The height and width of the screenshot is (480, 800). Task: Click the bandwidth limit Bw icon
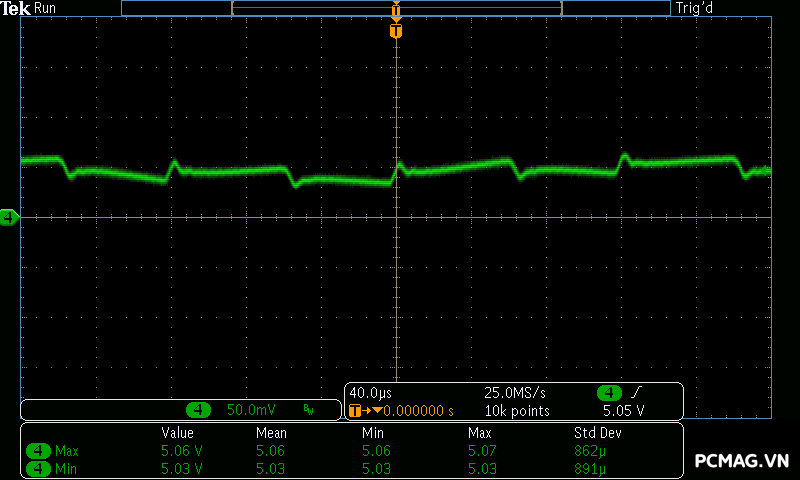308,410
